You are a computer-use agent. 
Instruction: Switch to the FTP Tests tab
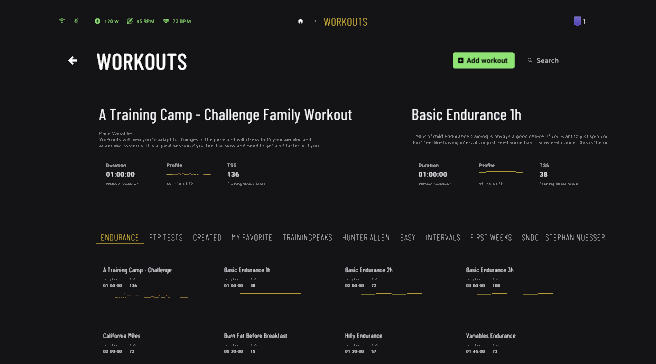(166, 238)
